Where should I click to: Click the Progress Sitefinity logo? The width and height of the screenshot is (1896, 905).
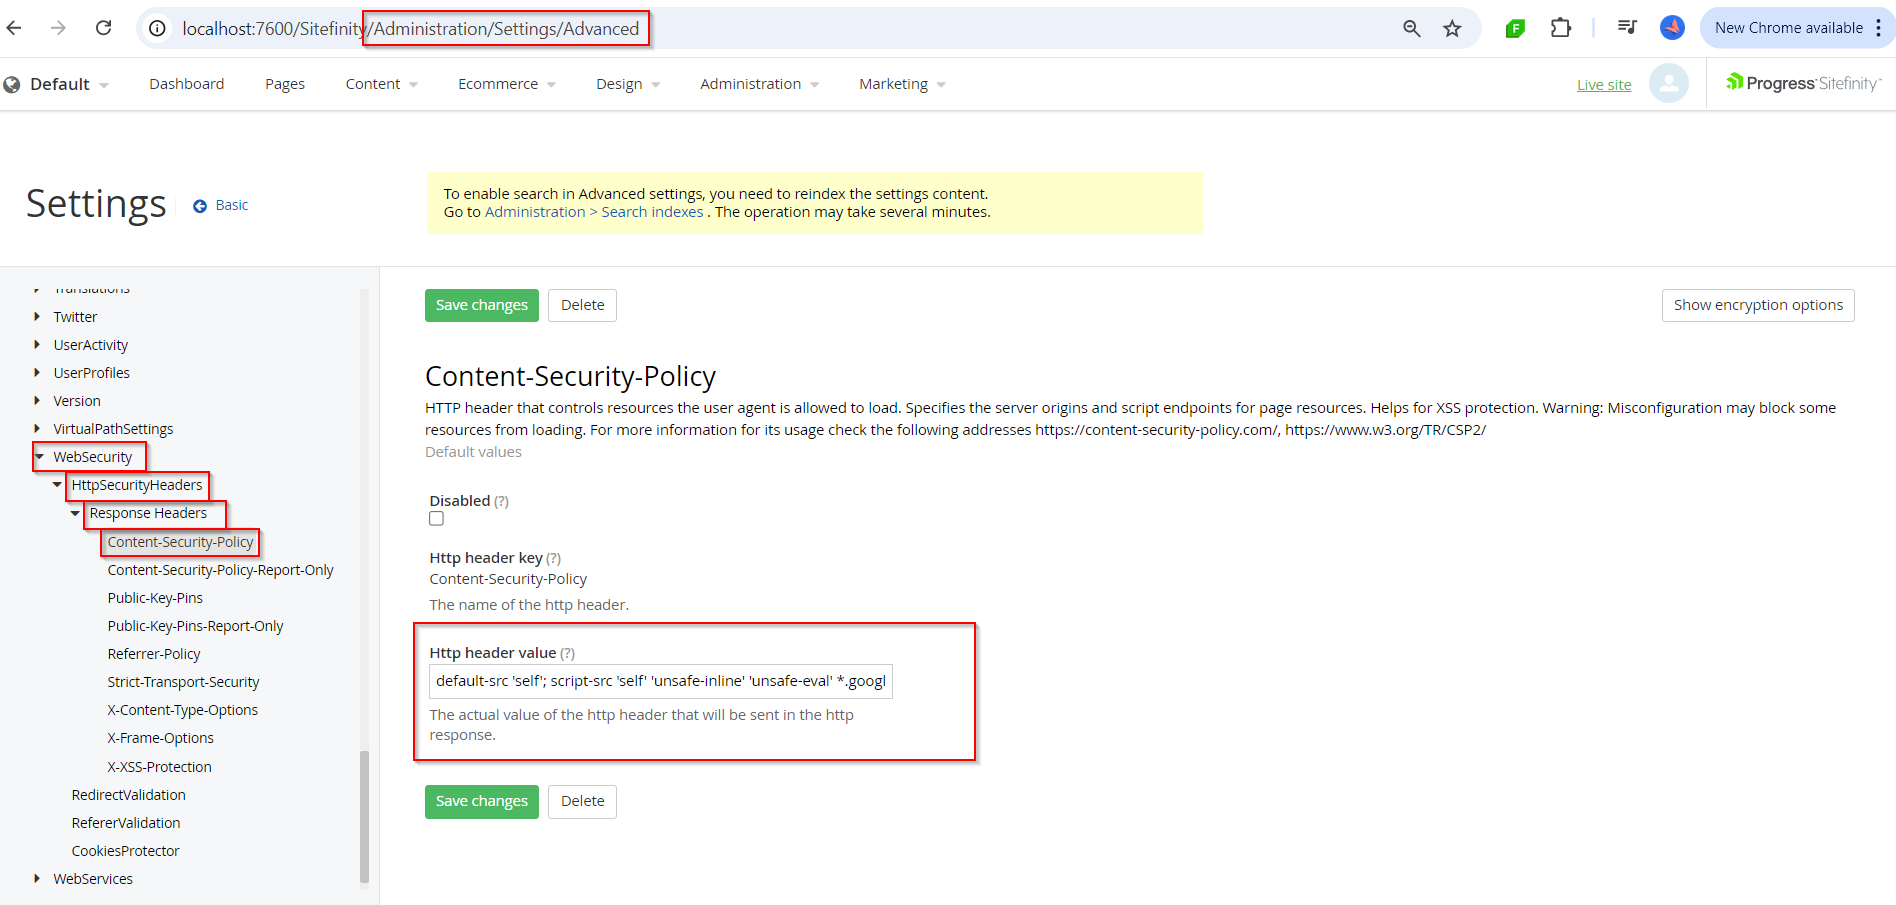pyautogui.click(x=1803, y=83)
